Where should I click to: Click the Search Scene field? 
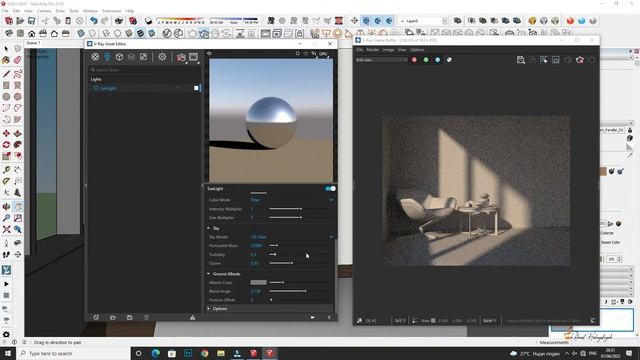(x=144, y=70)
